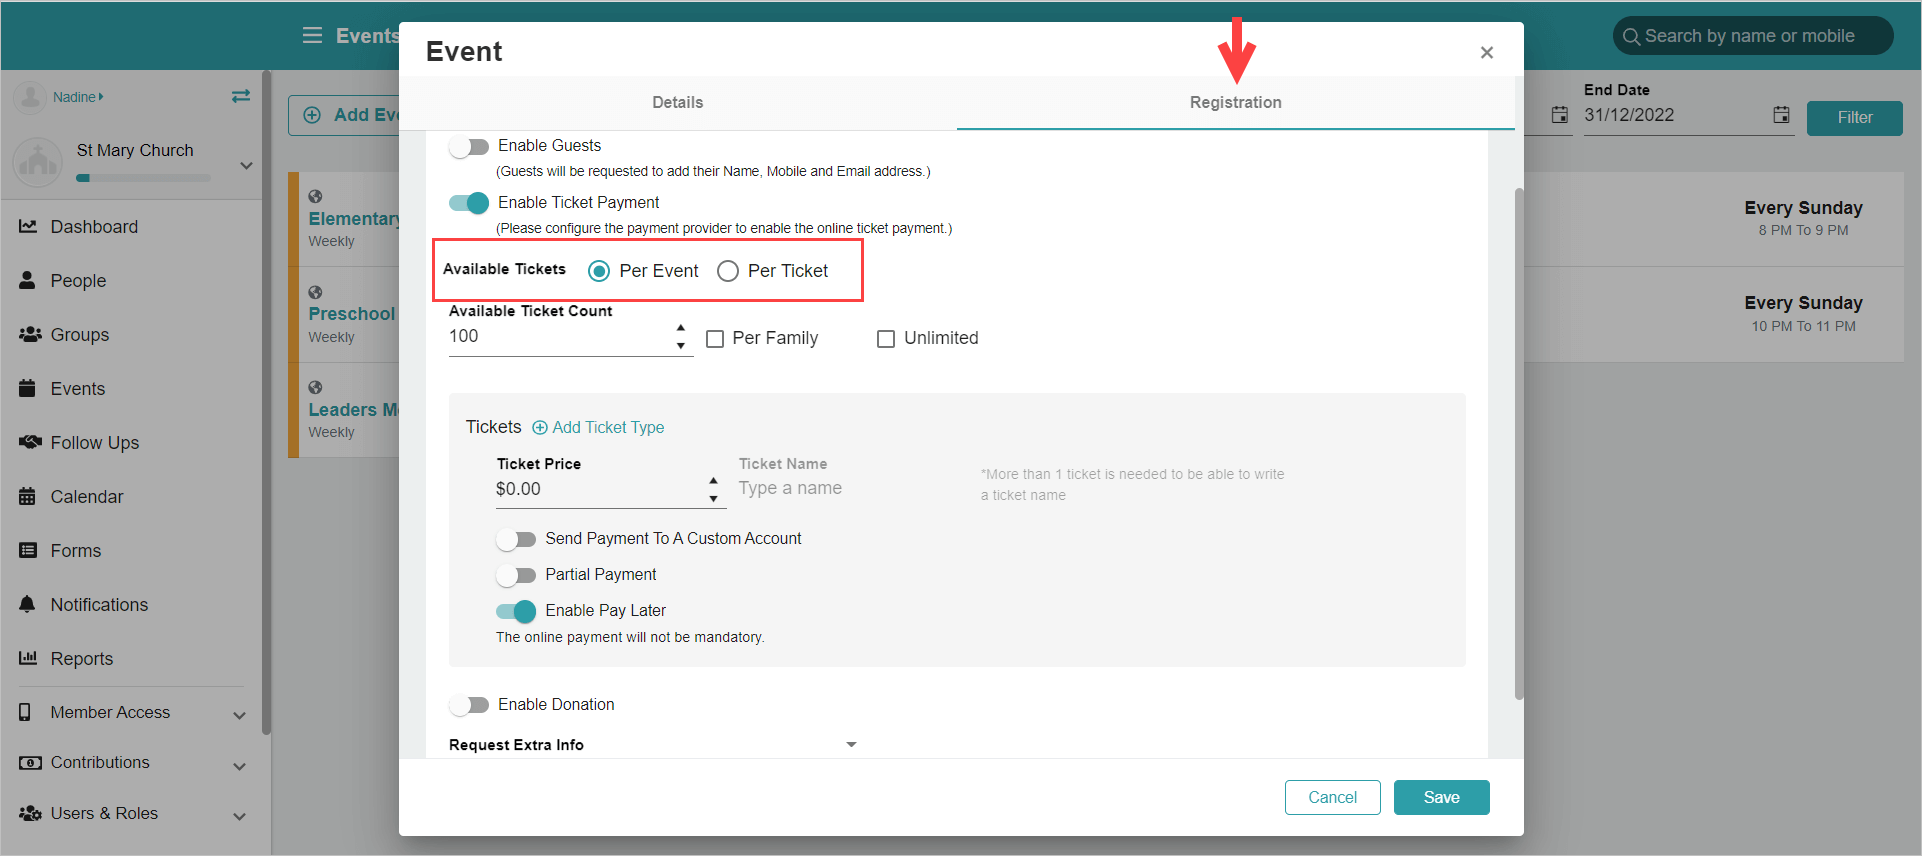
Task: Click the Search by name or mobile field
Action: pyautogui.click(x=1753, y=36)
